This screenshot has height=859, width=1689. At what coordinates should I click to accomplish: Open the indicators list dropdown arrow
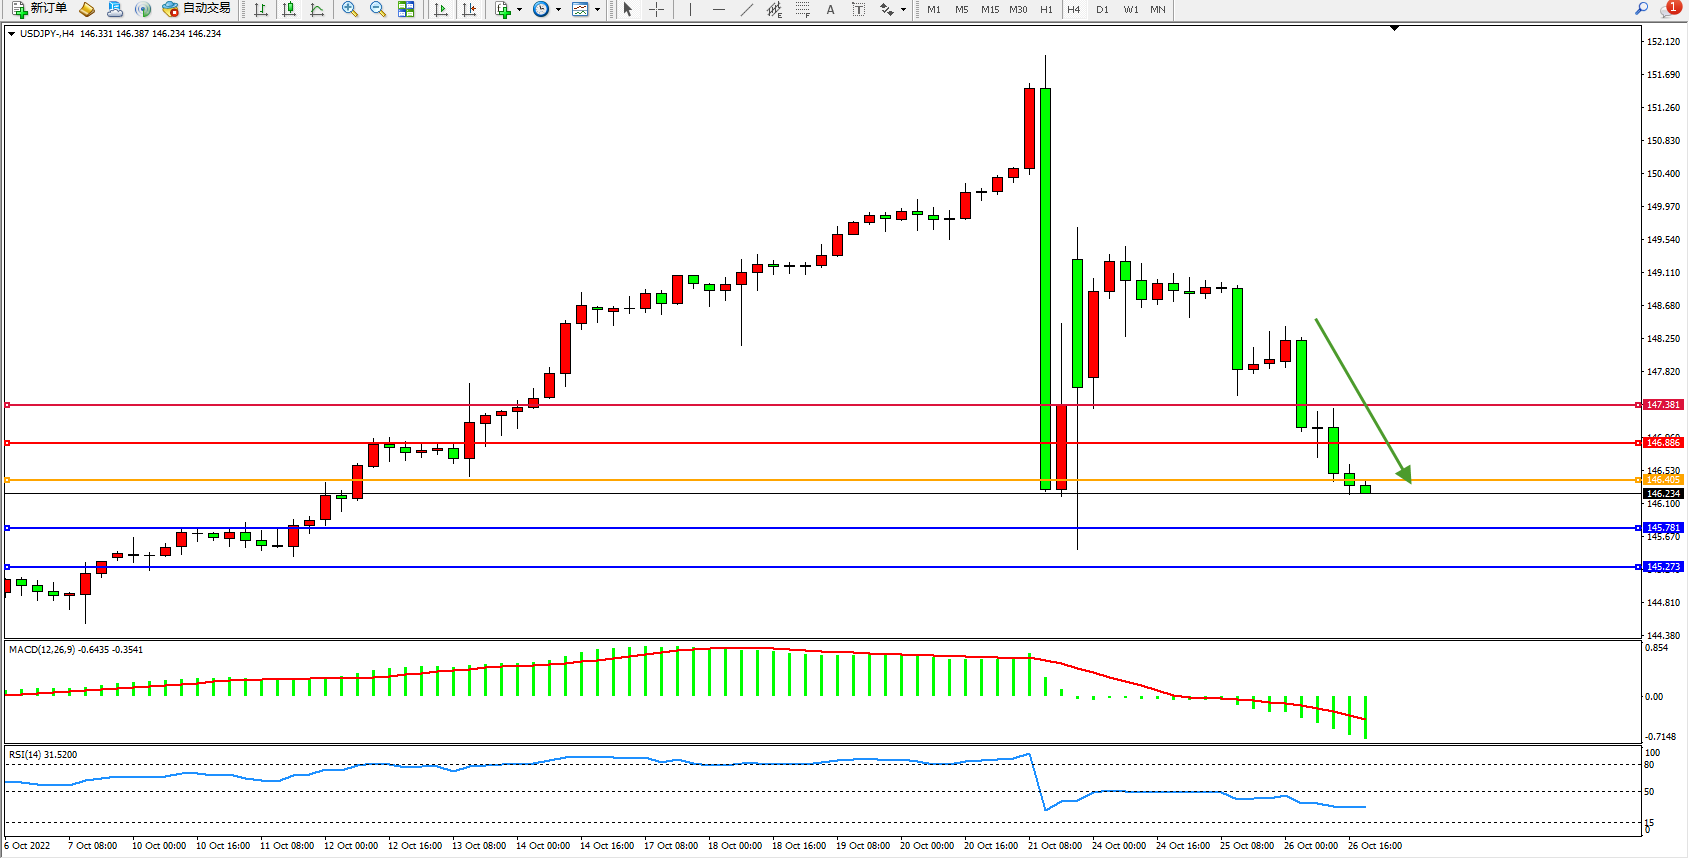click(x=519, y=10)
